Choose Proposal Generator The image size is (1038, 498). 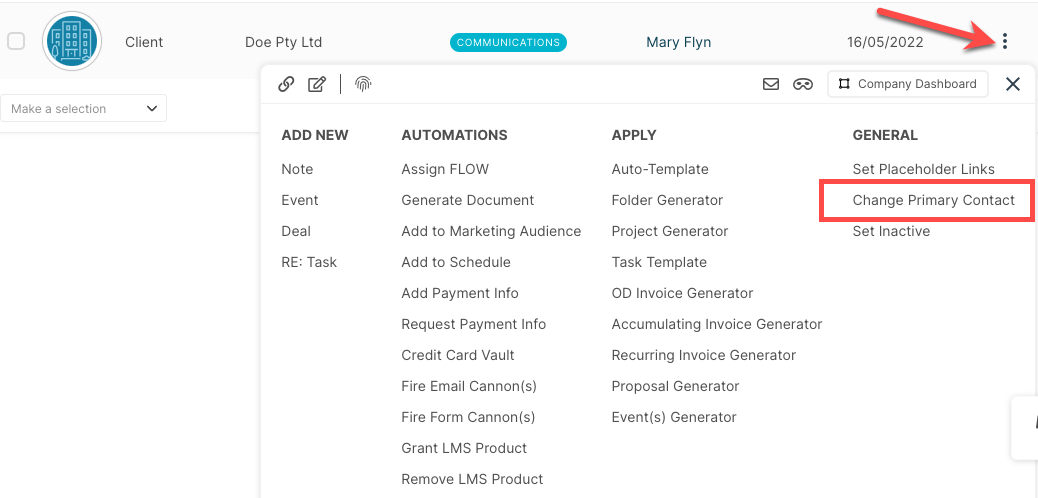(x=675, y=386)
